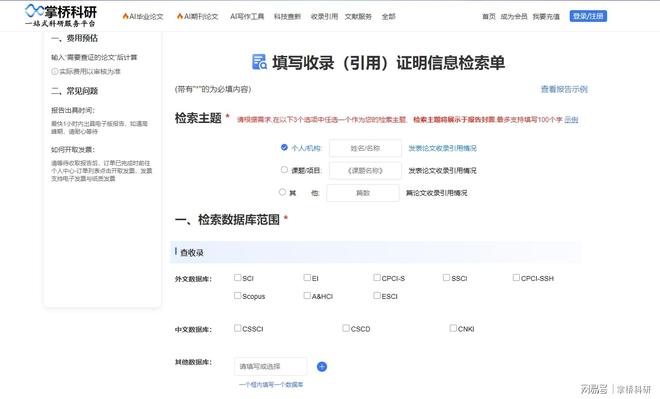
Task: Open the 文献服务 menu item
Action: 358,16
